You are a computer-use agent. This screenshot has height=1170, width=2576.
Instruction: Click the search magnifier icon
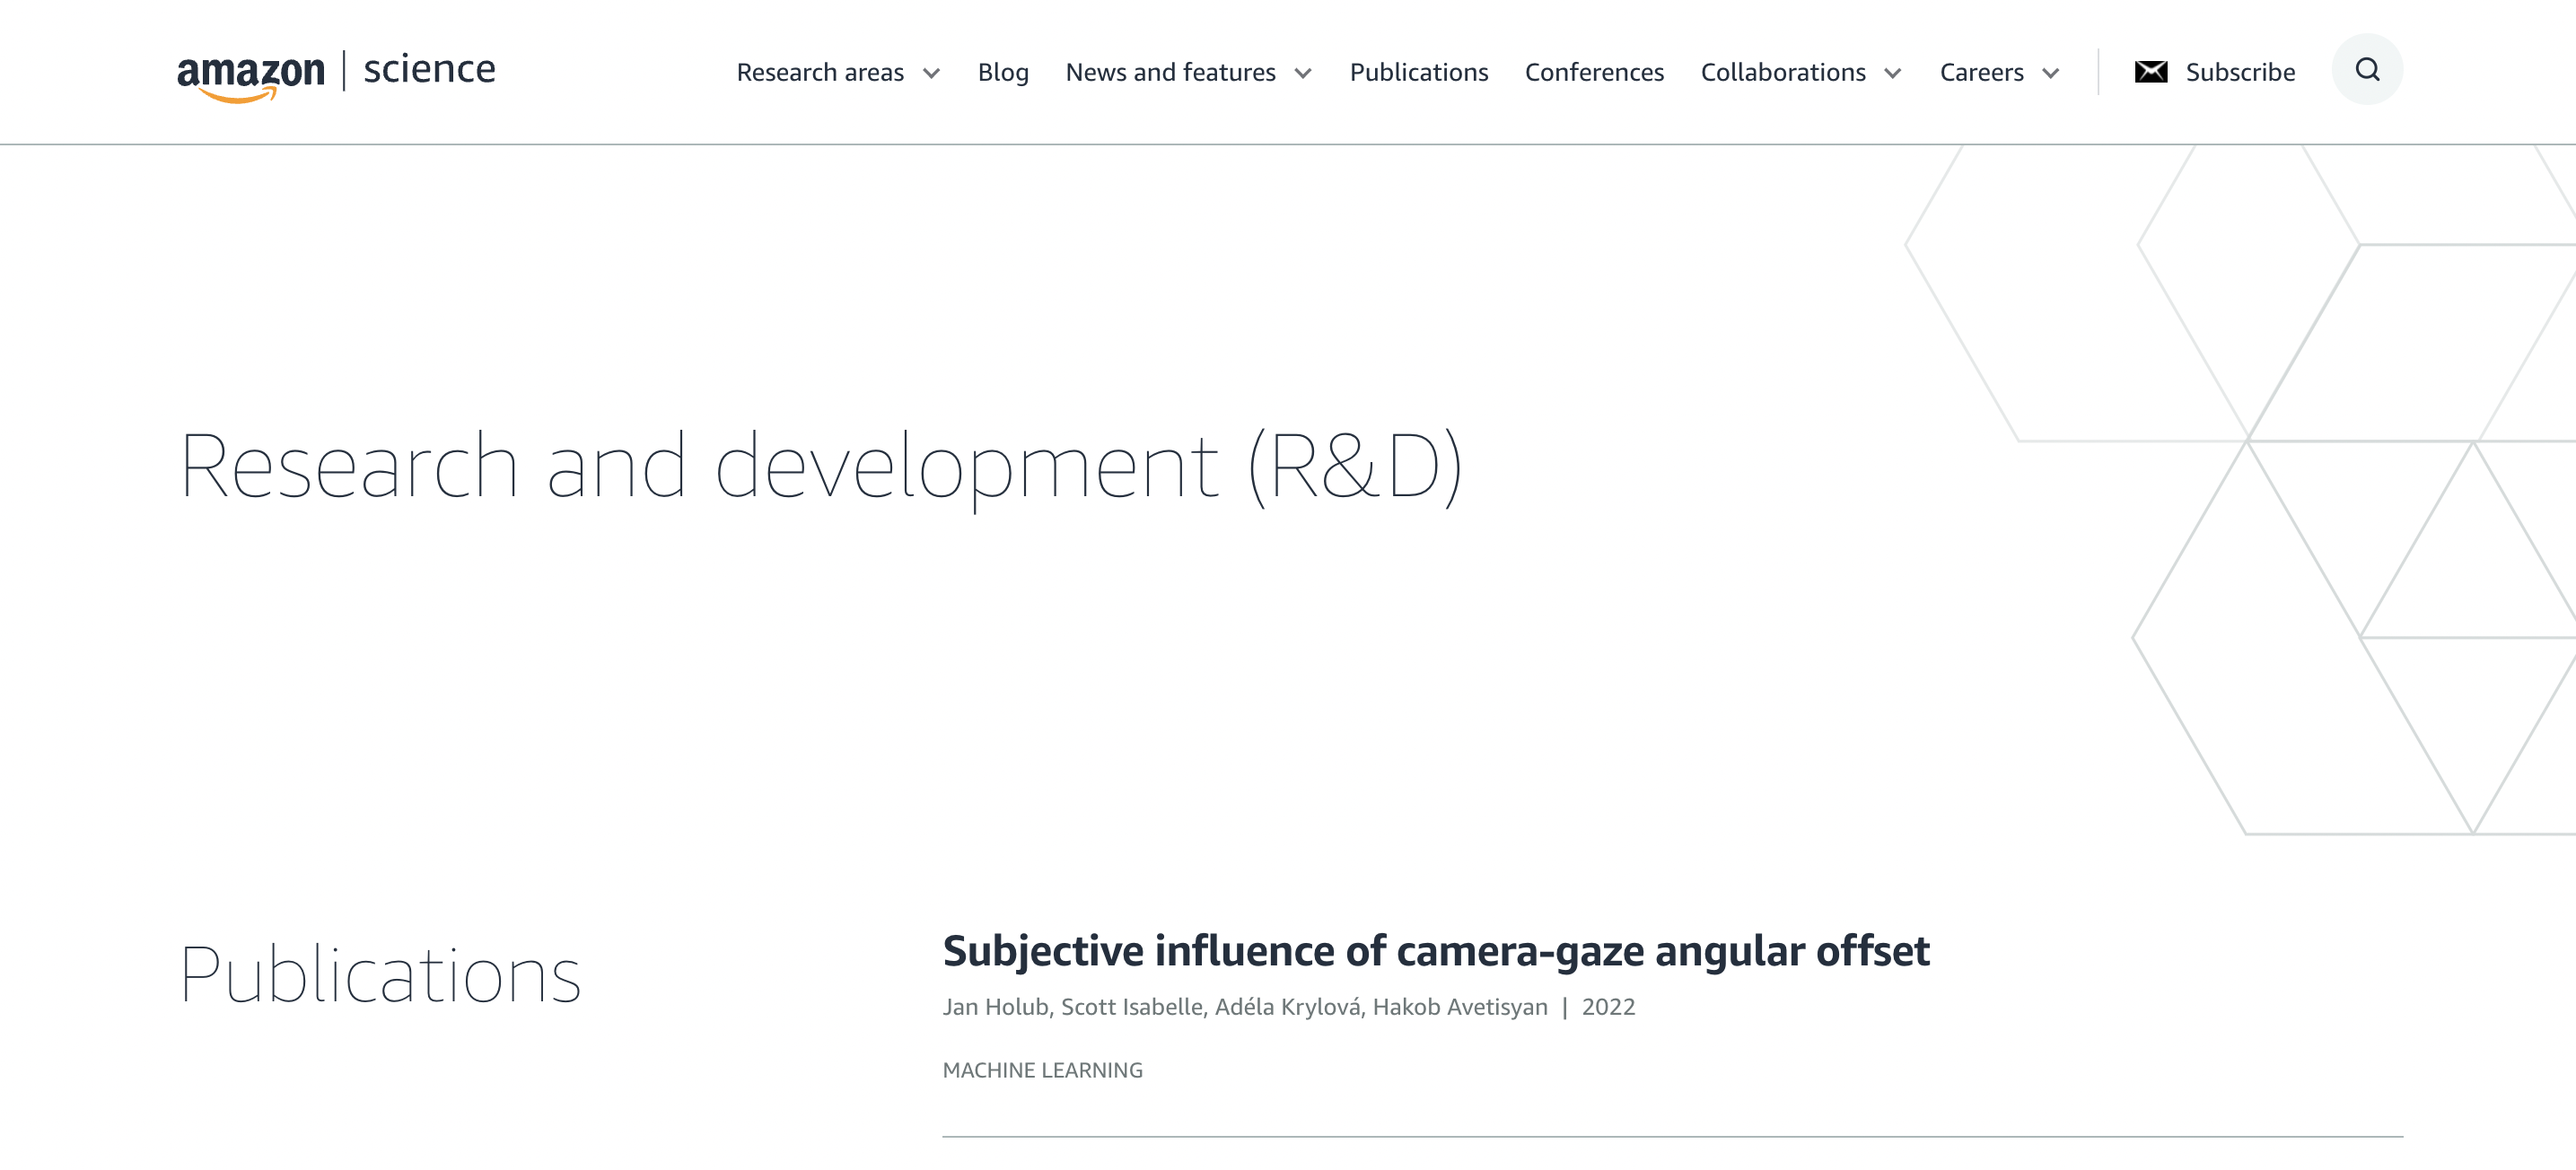pyautogui.click(x=2366, y=70)
